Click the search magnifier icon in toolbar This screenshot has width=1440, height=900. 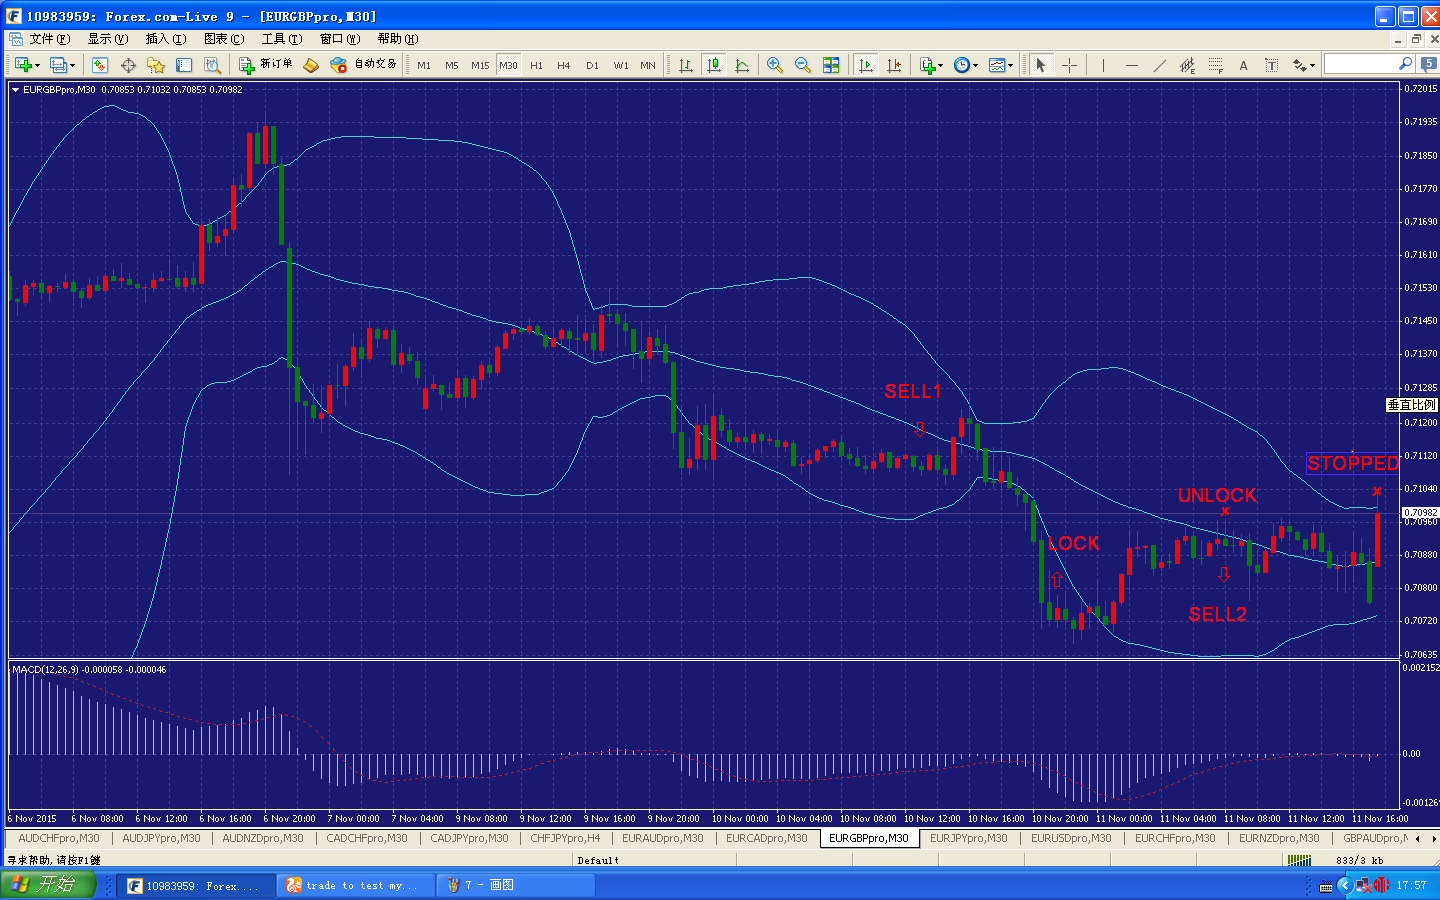pos(1405,64)
